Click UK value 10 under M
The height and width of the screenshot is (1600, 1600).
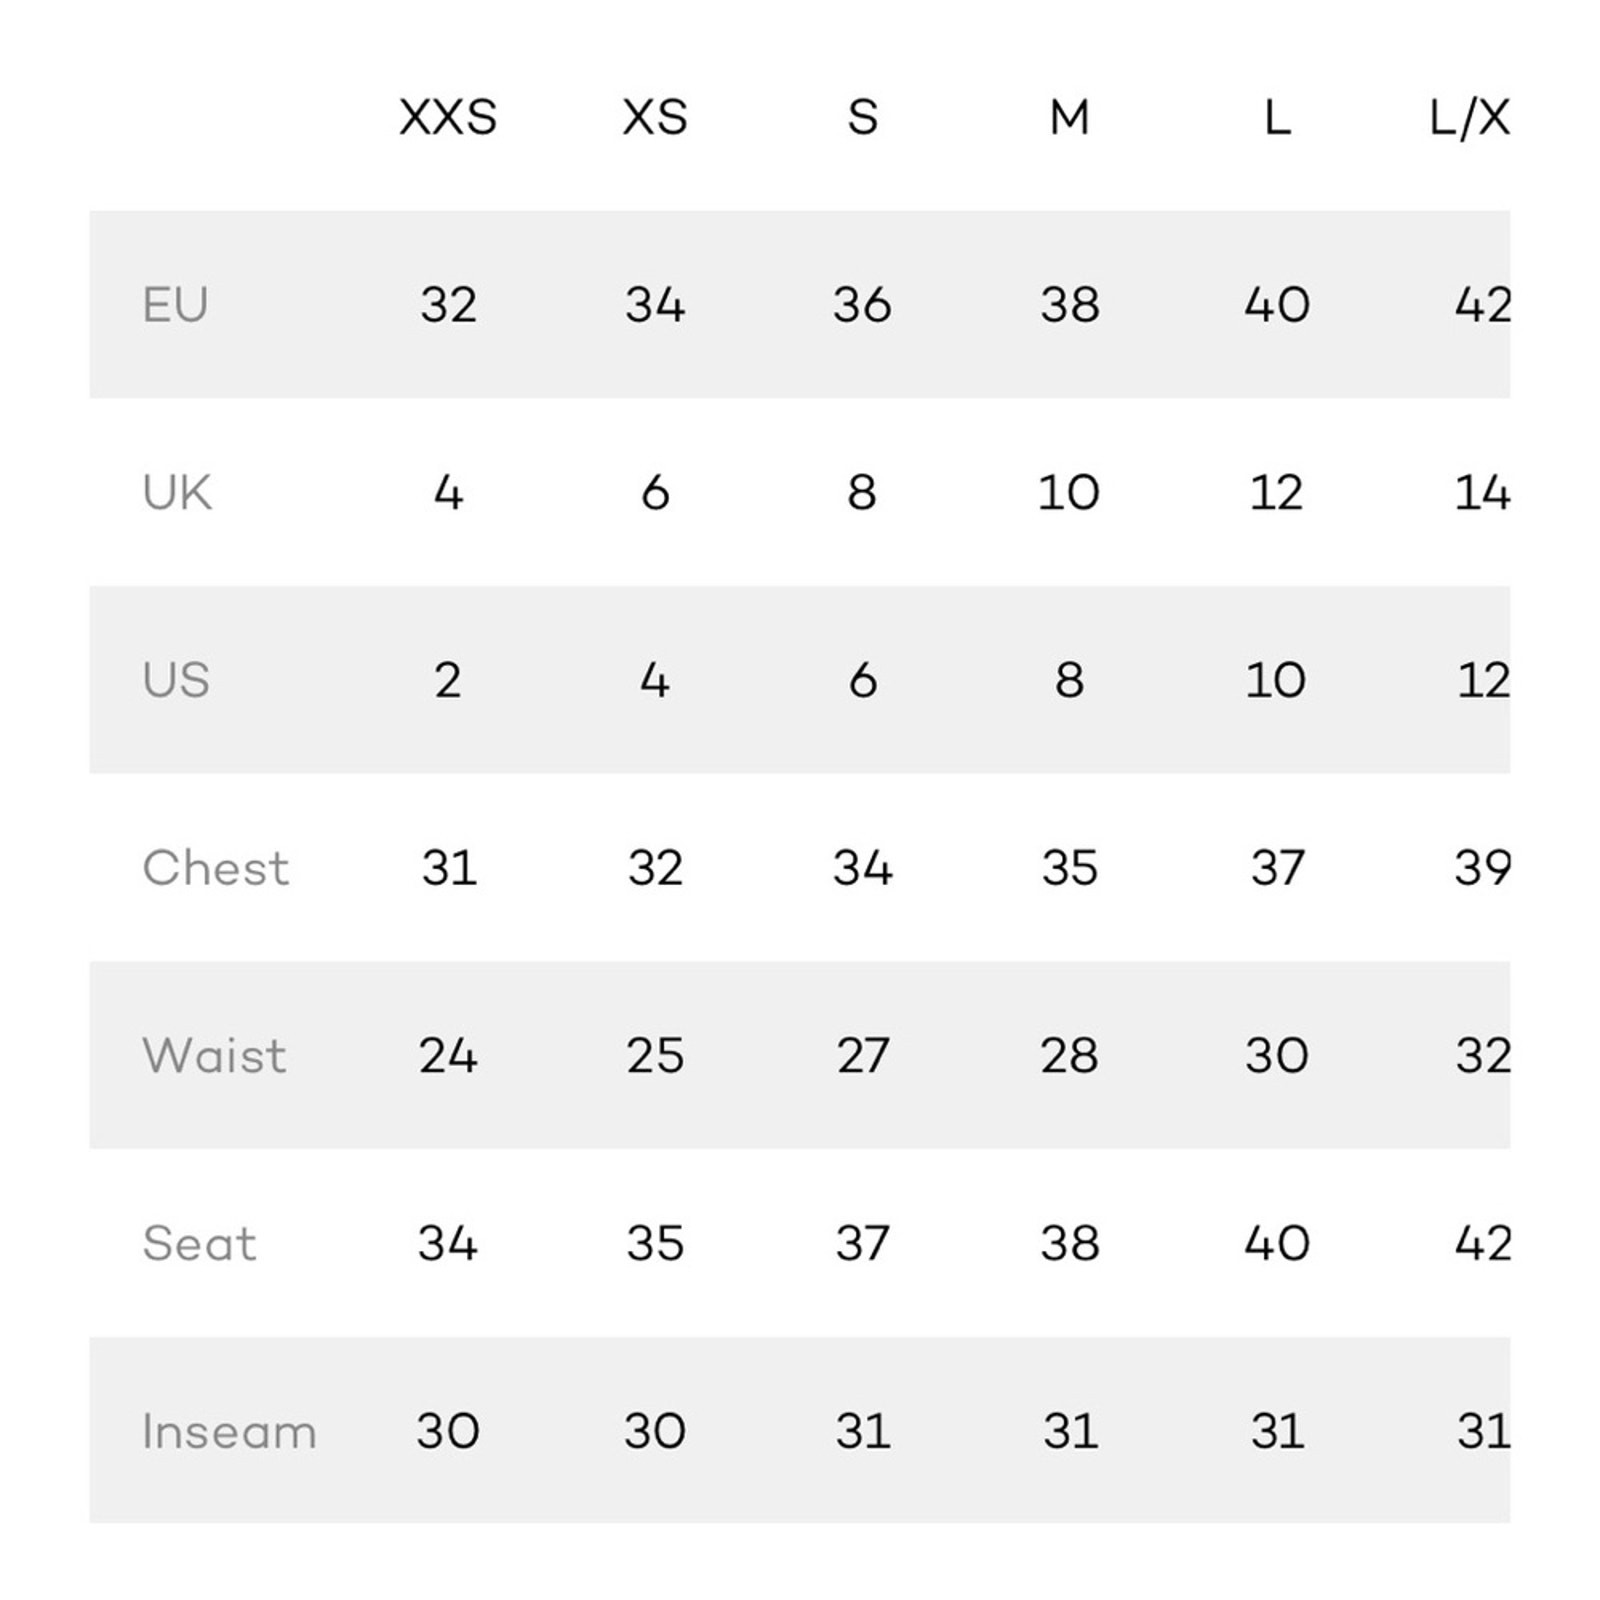pos(1069,493)
